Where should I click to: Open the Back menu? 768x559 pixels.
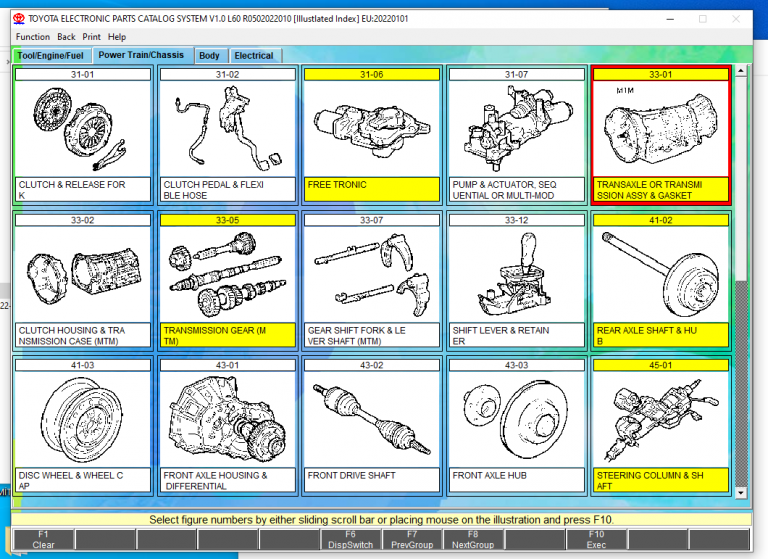click(x=66, y=37)
